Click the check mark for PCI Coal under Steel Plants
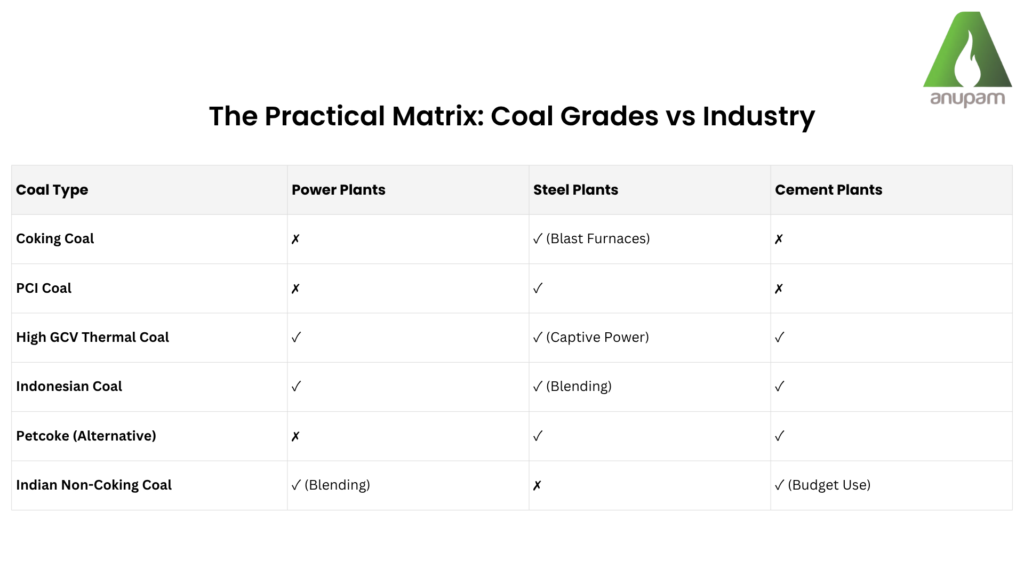This screenshot has width=1024, height=576. (538, 288)
